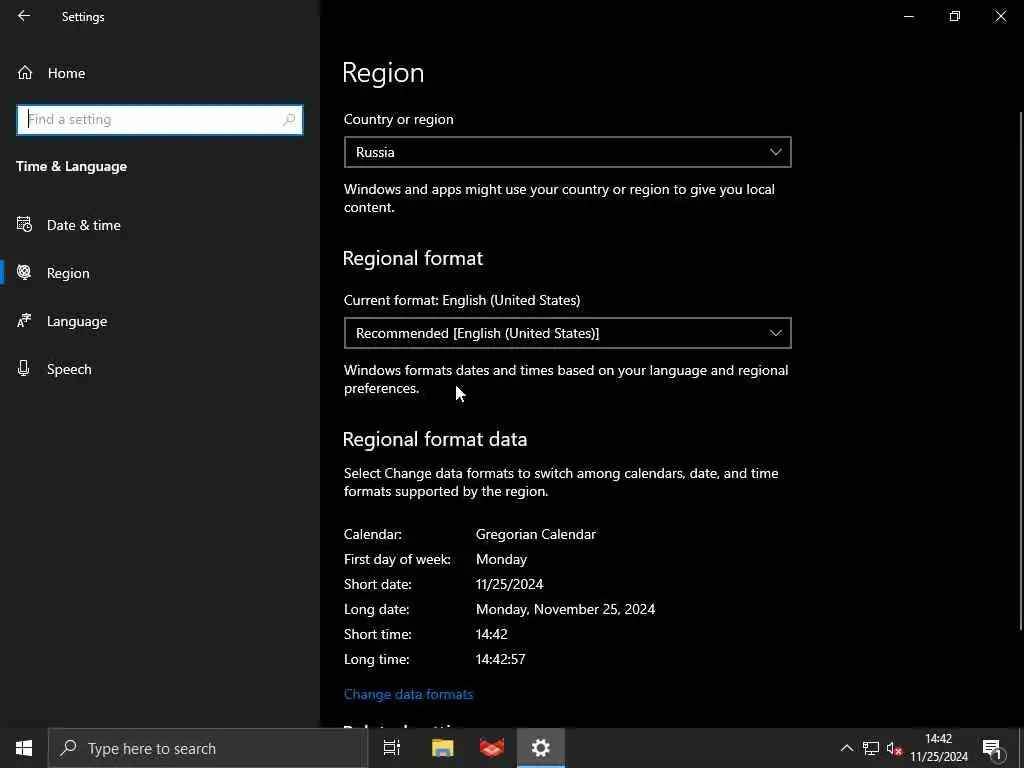Click the taskbar Type here to search box

(x=208, y=748)
